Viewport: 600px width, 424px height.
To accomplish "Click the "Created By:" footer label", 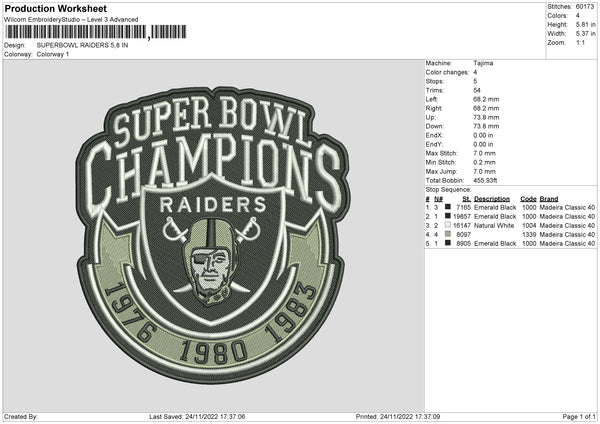I will (21, 416).
